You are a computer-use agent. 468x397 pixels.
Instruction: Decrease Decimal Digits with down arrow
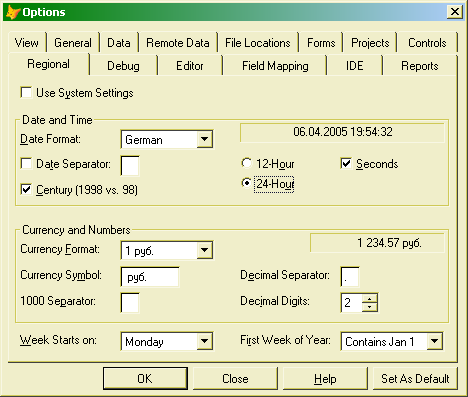369,307
